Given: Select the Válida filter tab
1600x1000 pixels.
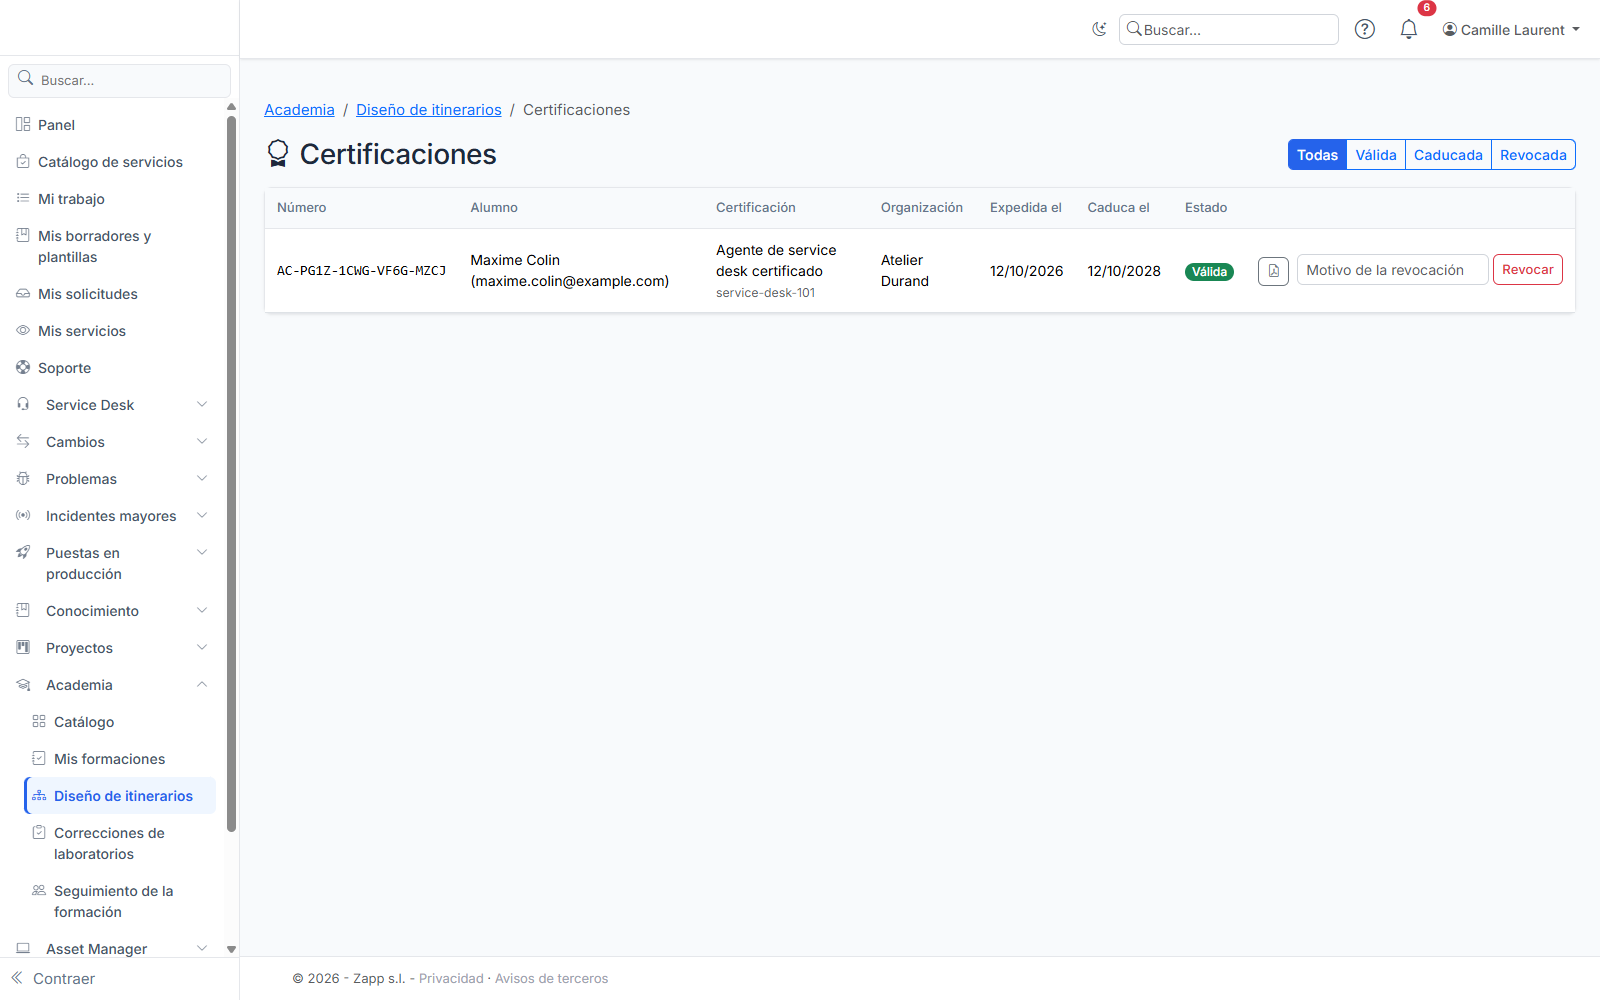Looking at the screenshot, I should [x=1376, y=155].
